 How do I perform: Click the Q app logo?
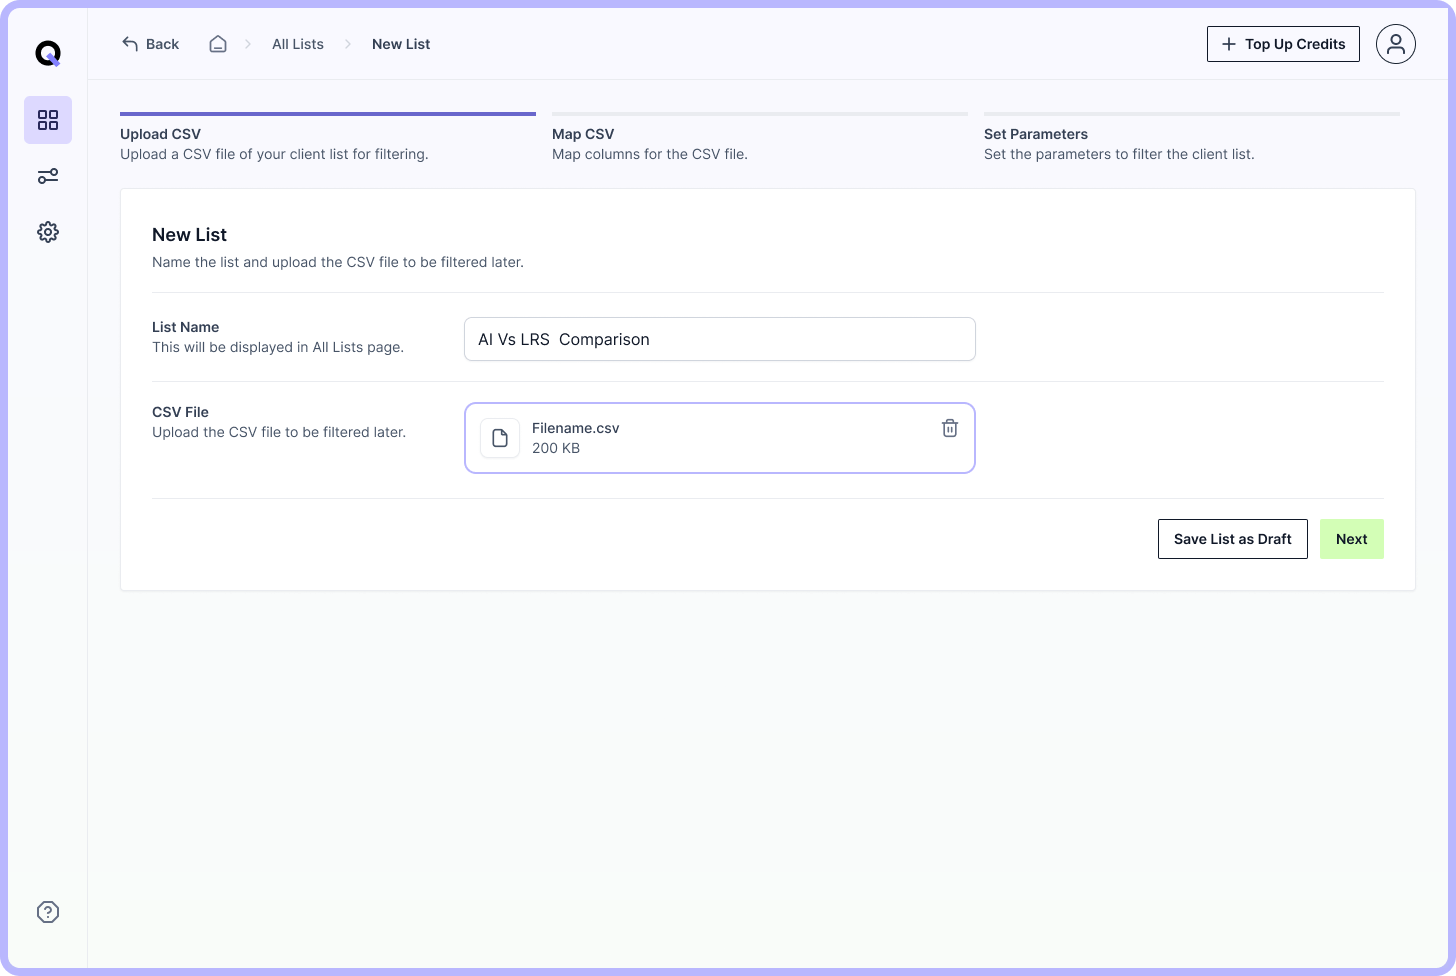coord(48,53)
